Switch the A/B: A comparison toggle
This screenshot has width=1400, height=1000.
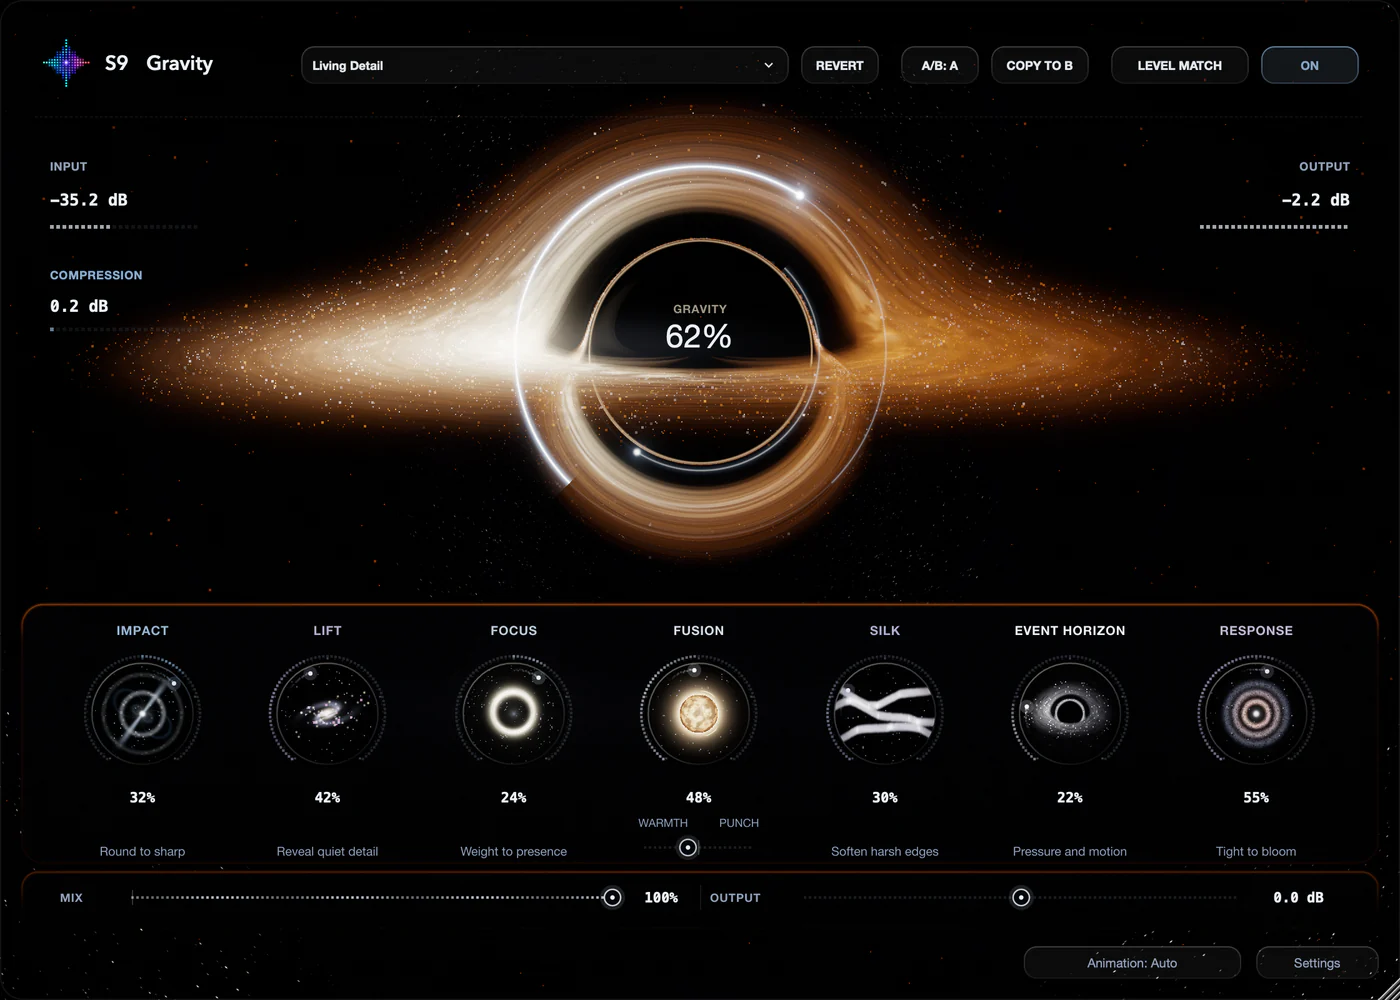pyautogui.click(x=939, y=65)
